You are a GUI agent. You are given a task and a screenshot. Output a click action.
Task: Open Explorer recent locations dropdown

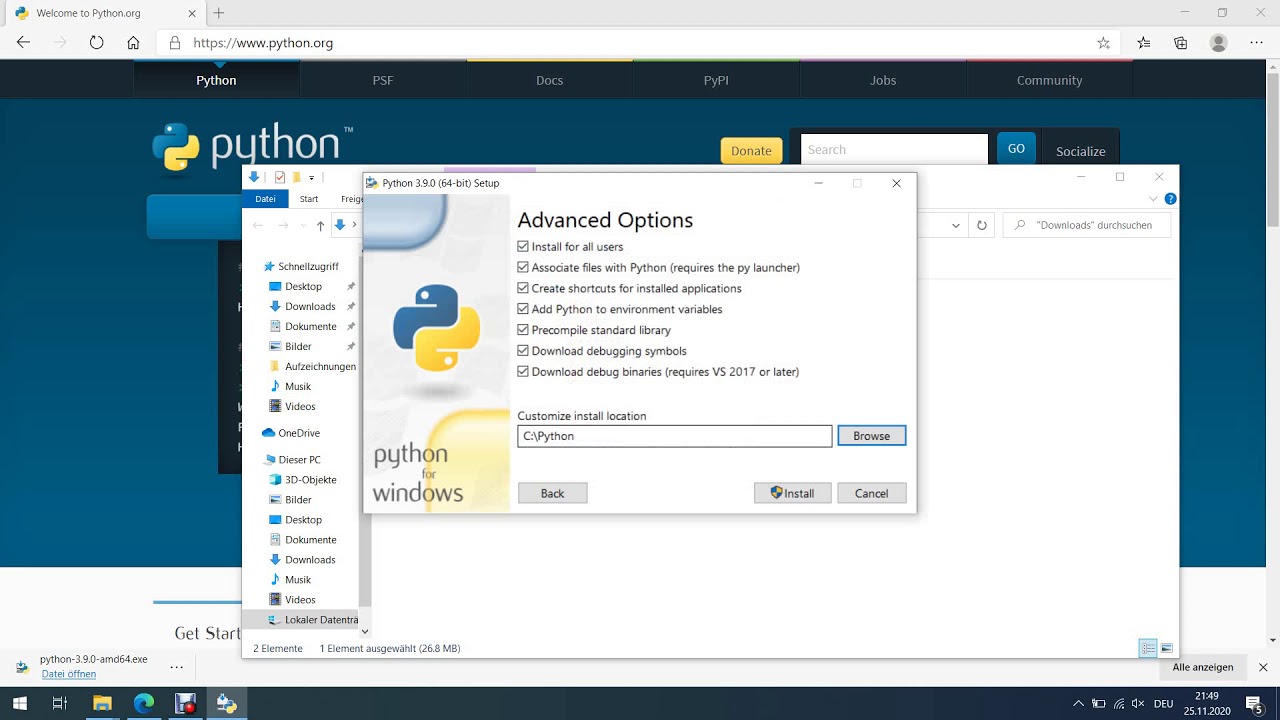[x=302, y=226]
